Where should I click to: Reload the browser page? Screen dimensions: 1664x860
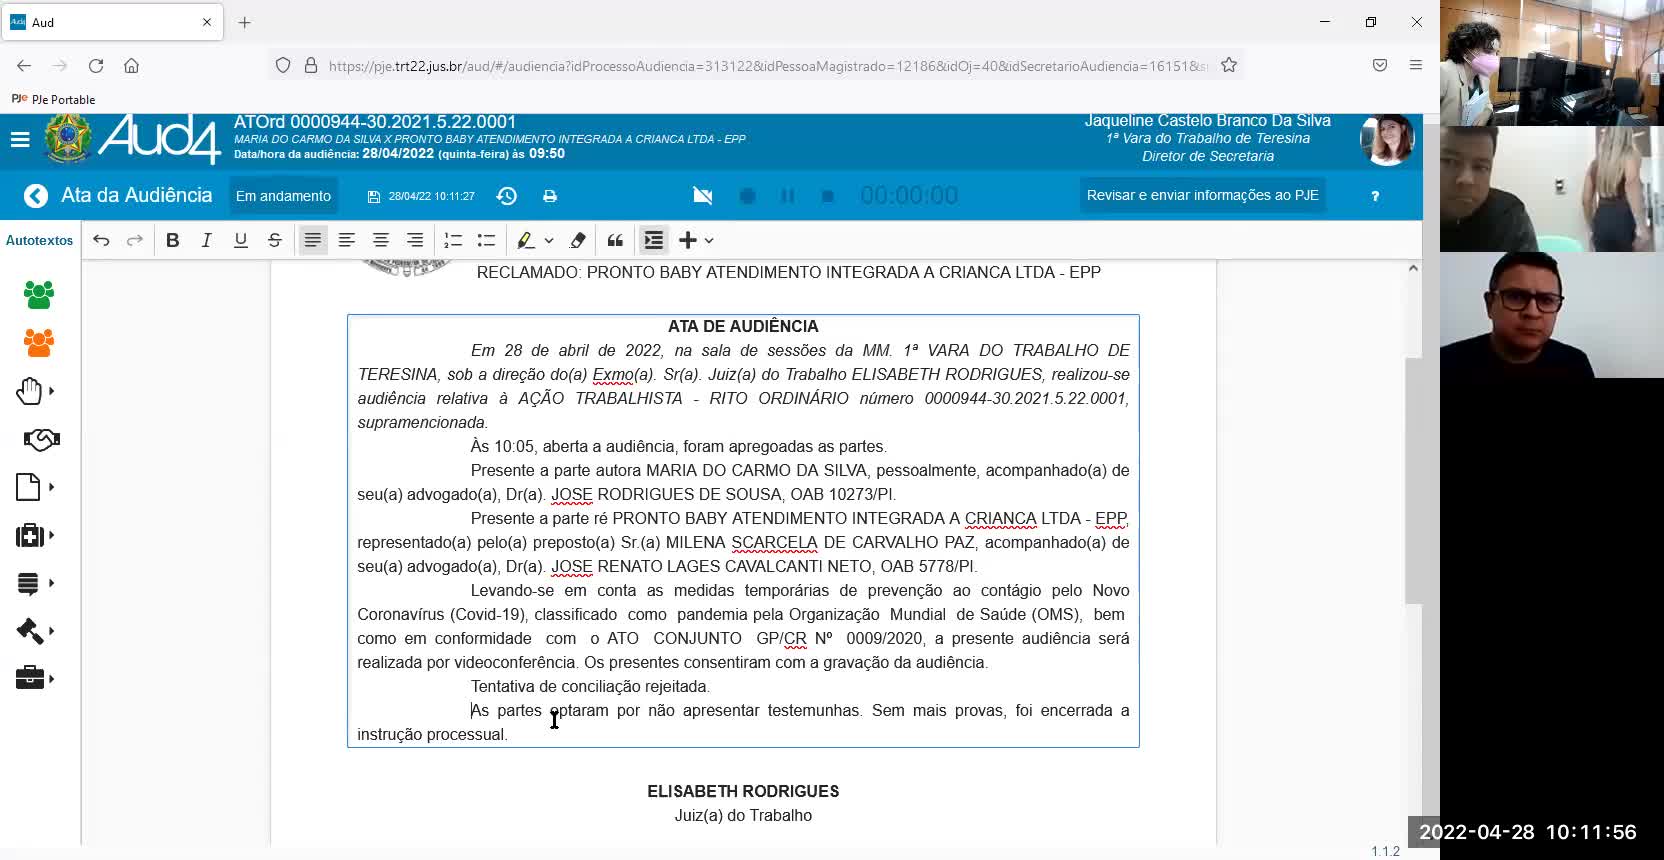tap(96, 66)
